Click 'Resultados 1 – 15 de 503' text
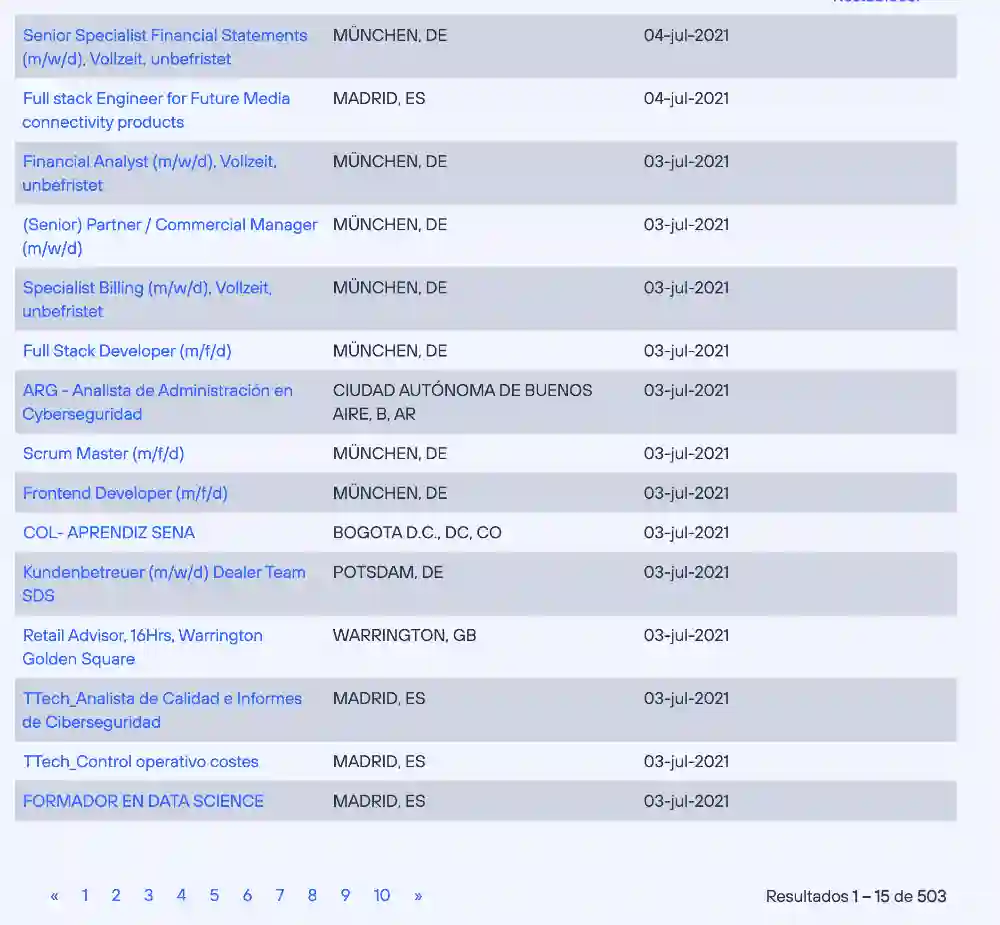The height and width of the screenshot is (925, 1000). pyautogui.click(x=856, y=896)
